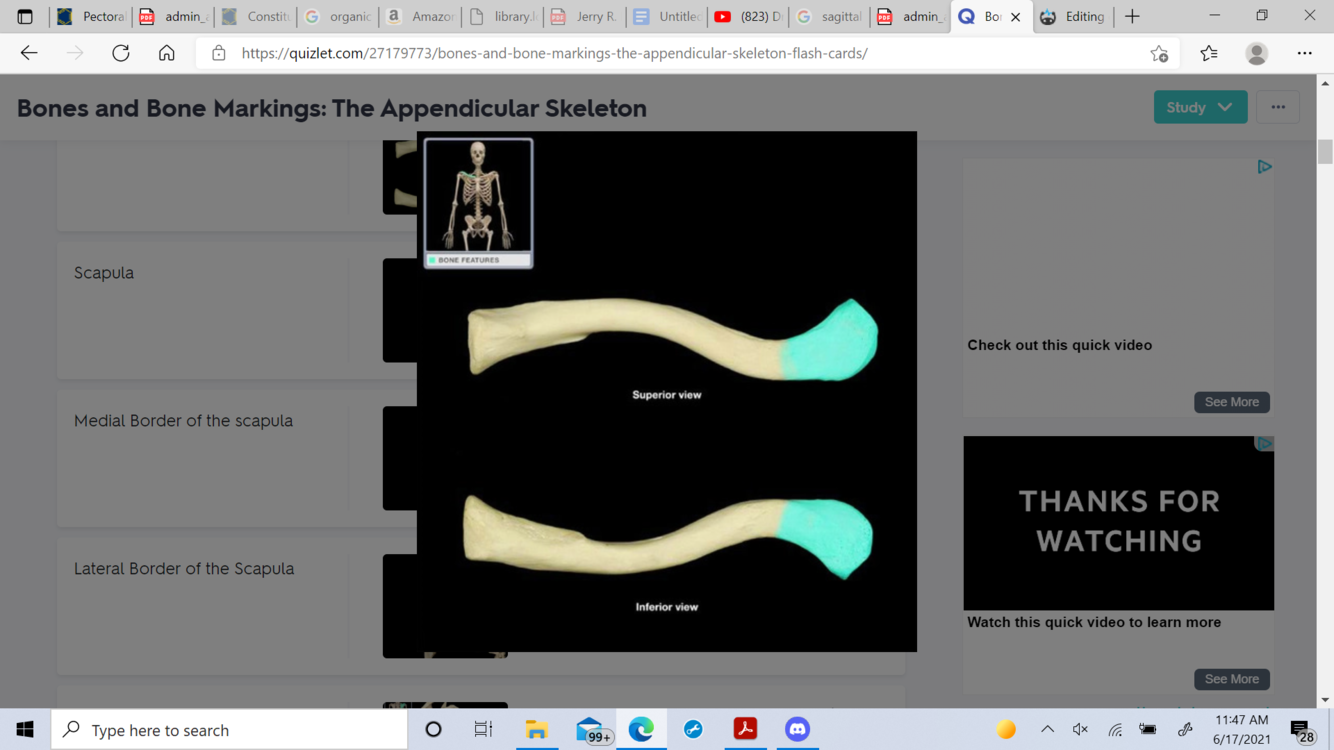The image size is (1334, 750).
Task: Close the Quizlet tab
Action: tap(1015, 17)
